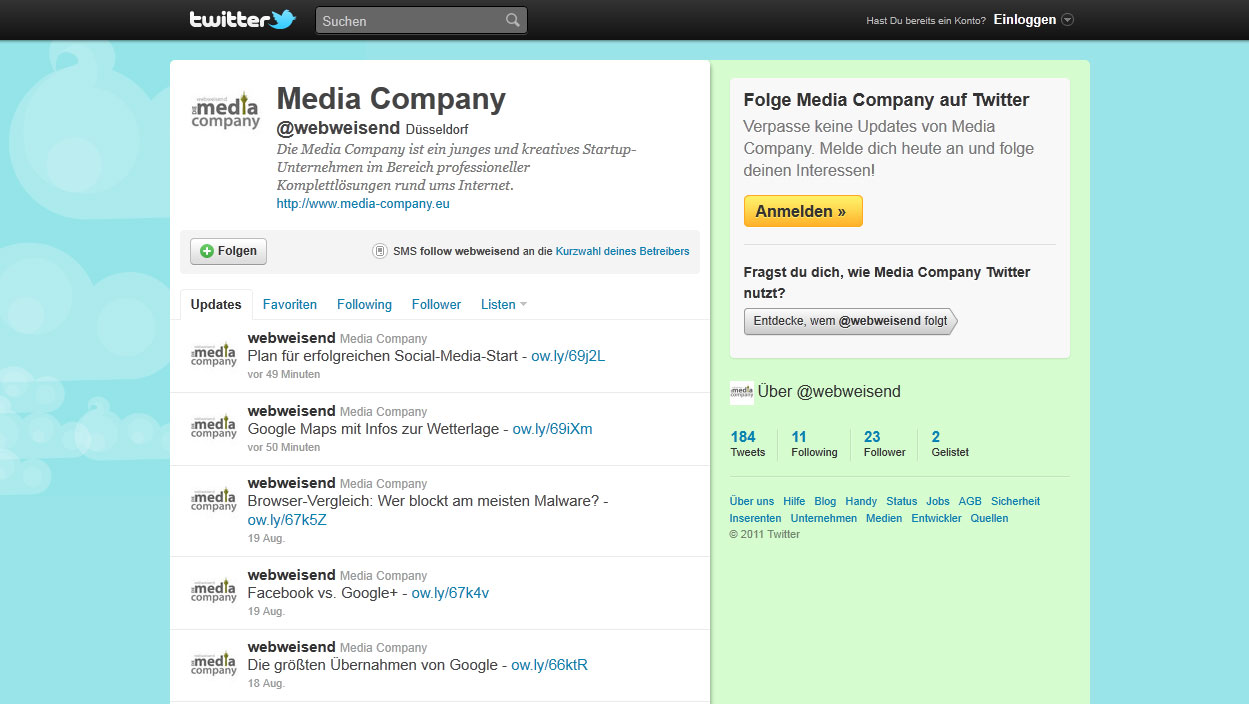Viewport: 1249px width, 704px height.
Task: Click the Folgen button
Action: tap(229, 251)
